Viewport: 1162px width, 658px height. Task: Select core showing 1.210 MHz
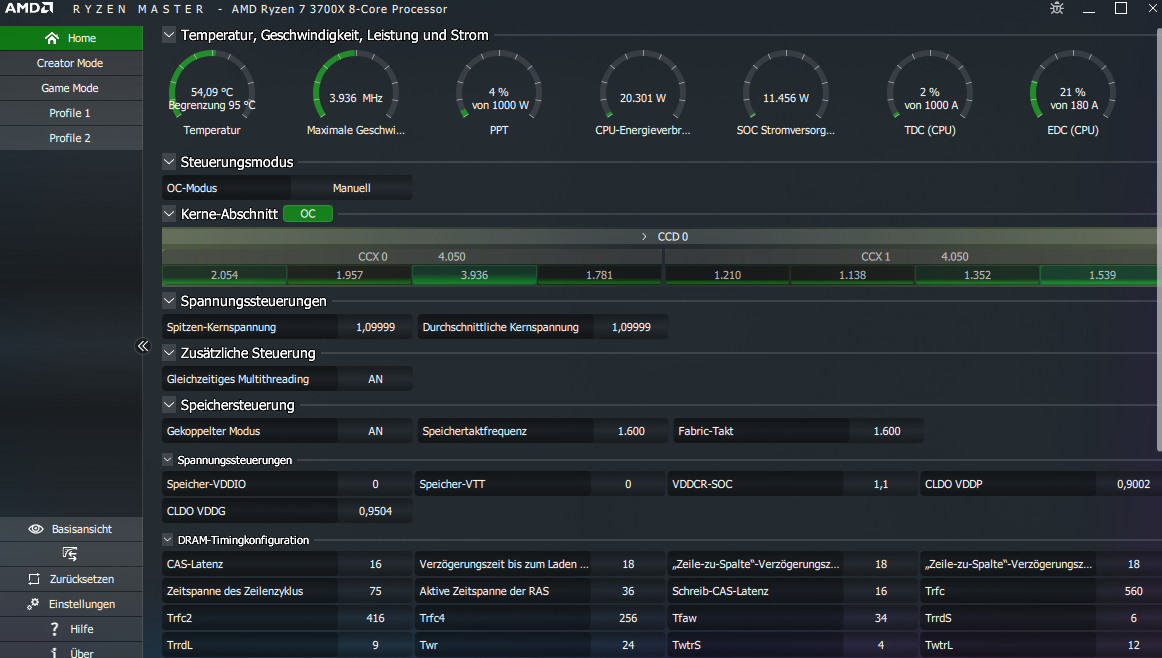[727, 275]
